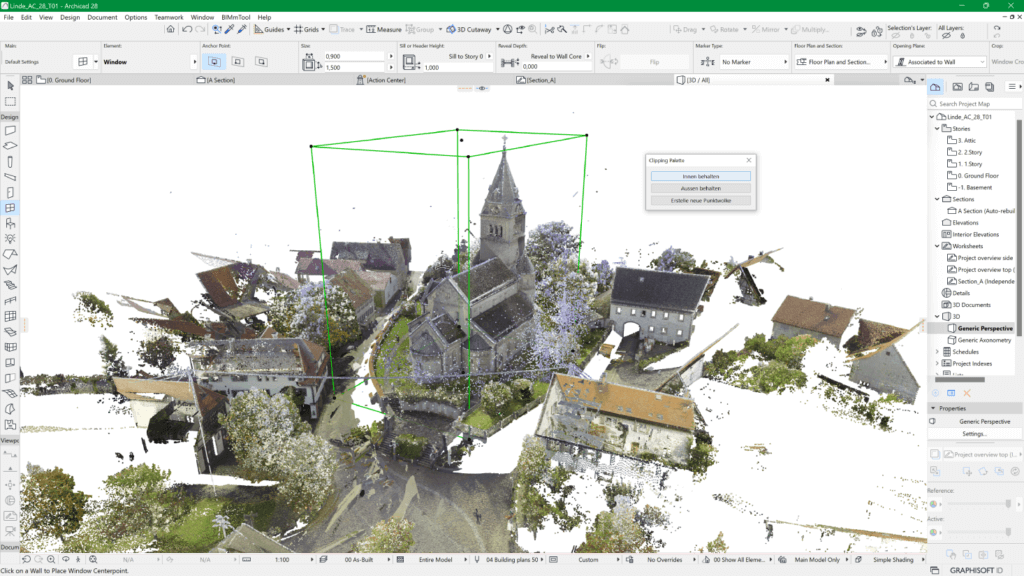Open the Marker Type dropdown
The image size is (1024, 576).
[752, 62]
